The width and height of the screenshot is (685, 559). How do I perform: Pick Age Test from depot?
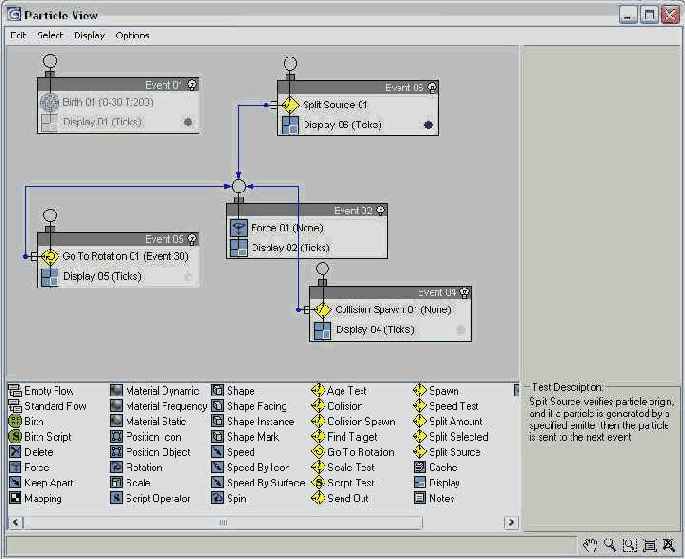coord(339,391)
